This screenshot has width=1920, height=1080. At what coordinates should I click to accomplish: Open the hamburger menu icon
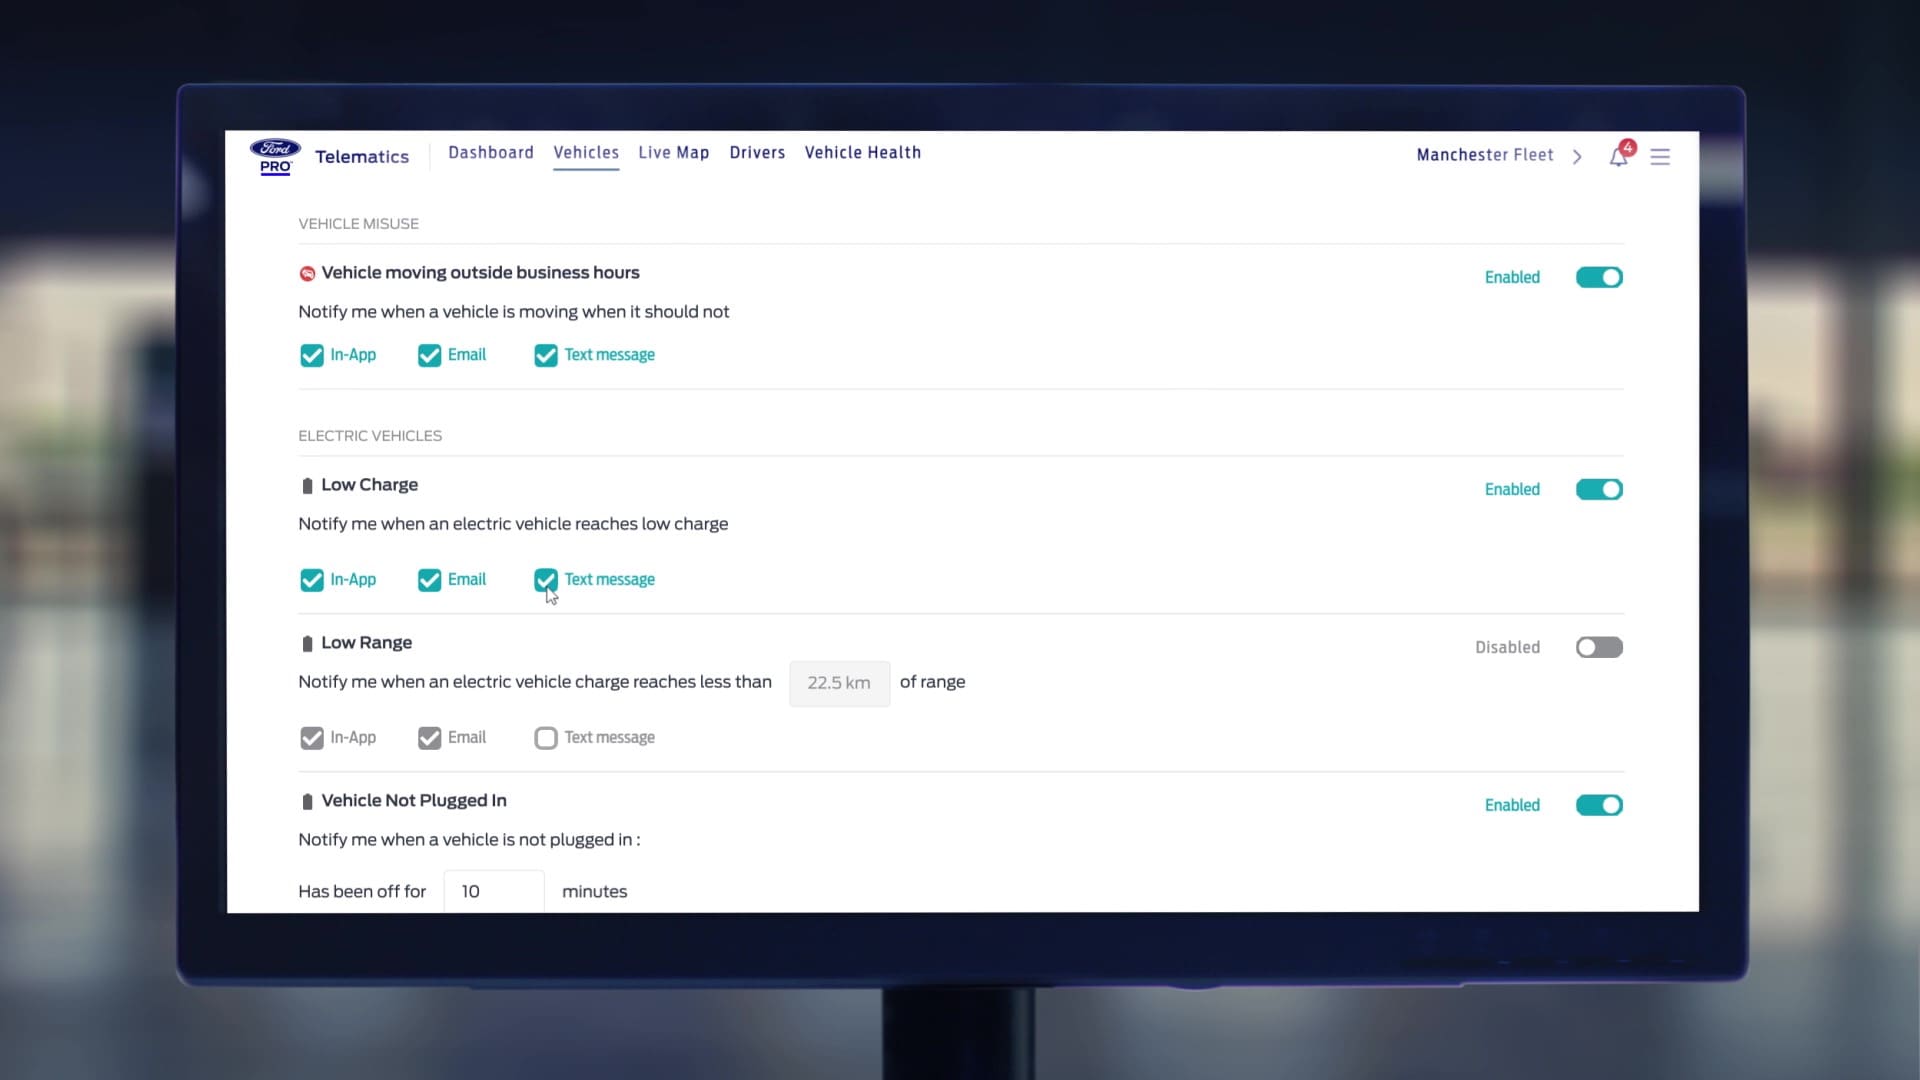click(x=1660, y=157)
